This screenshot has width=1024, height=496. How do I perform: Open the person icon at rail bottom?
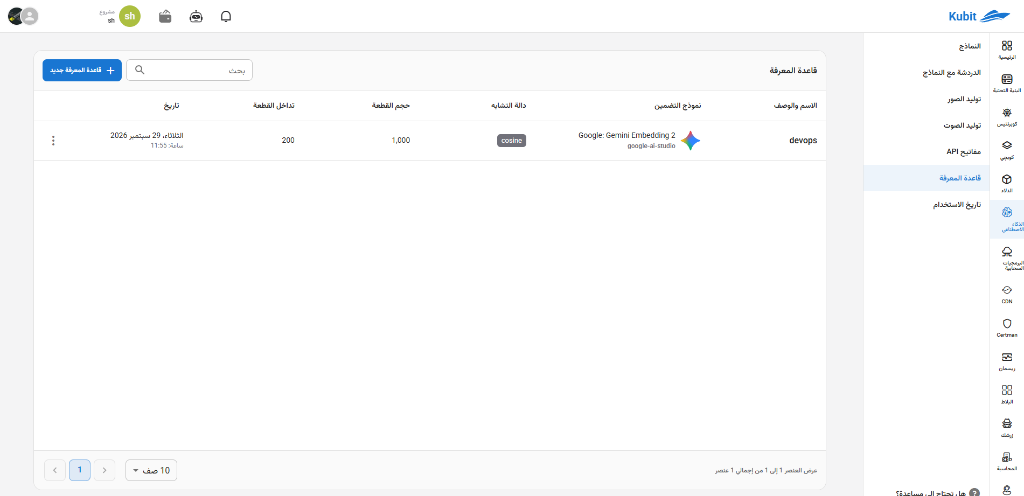click(x=1006, y=489)
